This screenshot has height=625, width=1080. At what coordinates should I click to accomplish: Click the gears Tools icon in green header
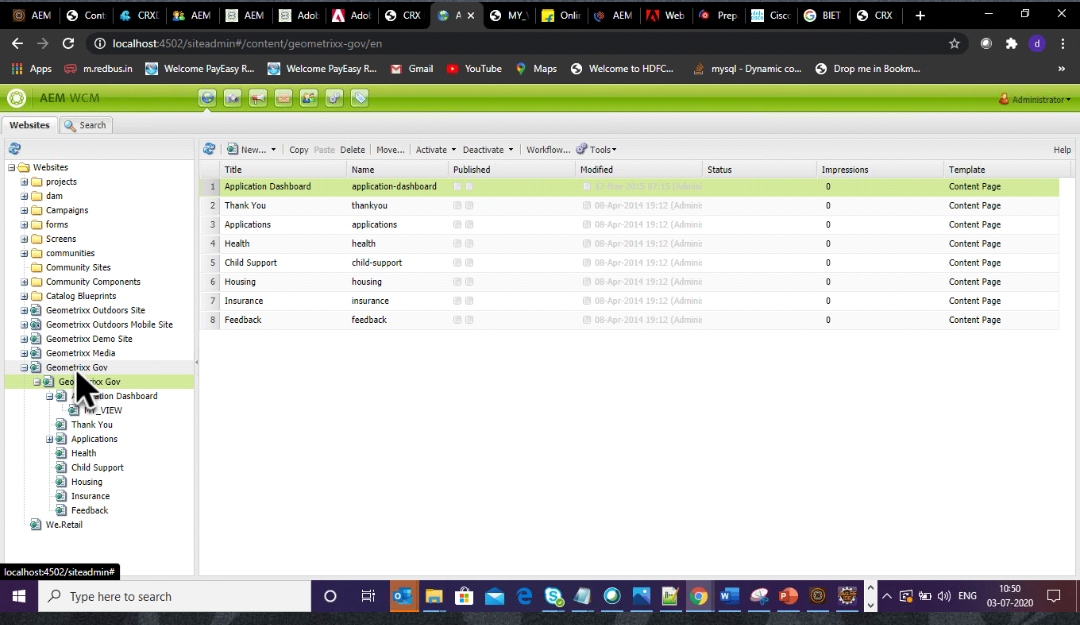point(334,98)
